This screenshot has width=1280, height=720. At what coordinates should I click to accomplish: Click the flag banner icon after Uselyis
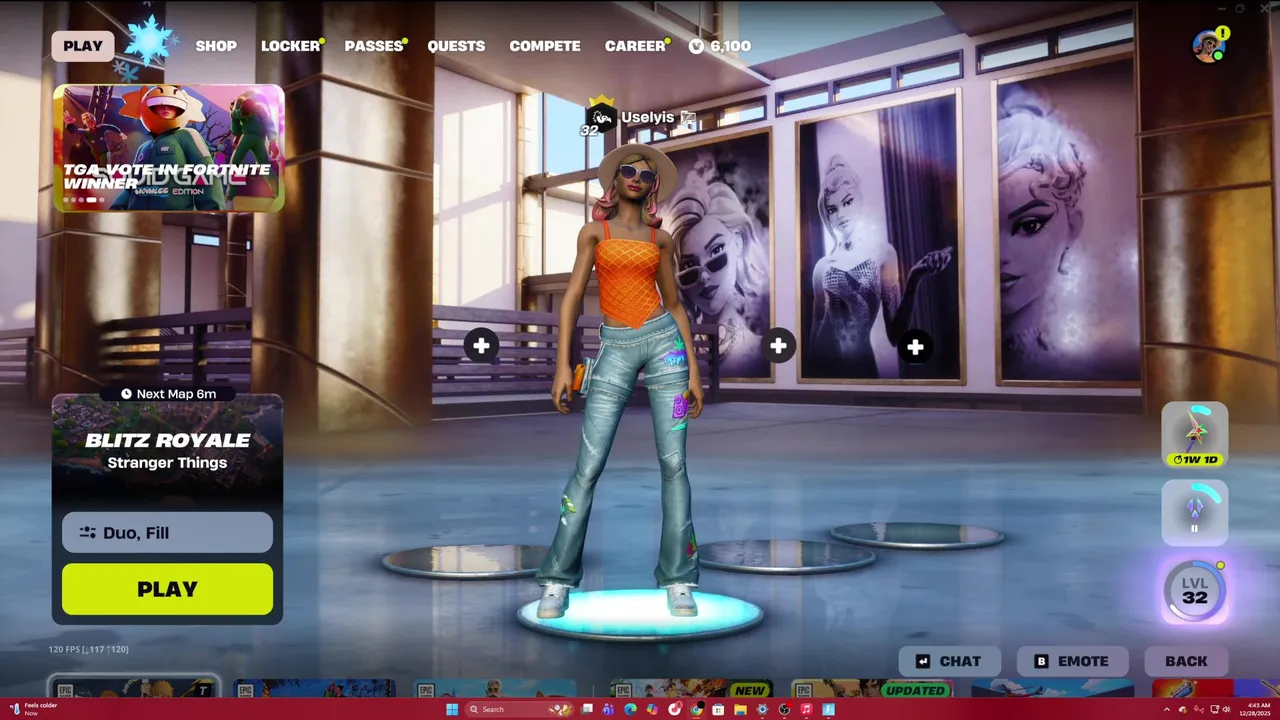(688, 118)
